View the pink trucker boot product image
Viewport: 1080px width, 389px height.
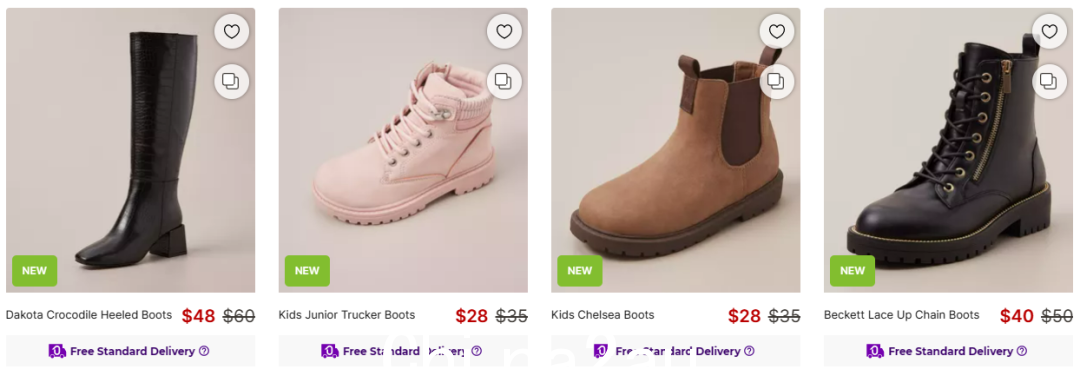pos(403,150)
